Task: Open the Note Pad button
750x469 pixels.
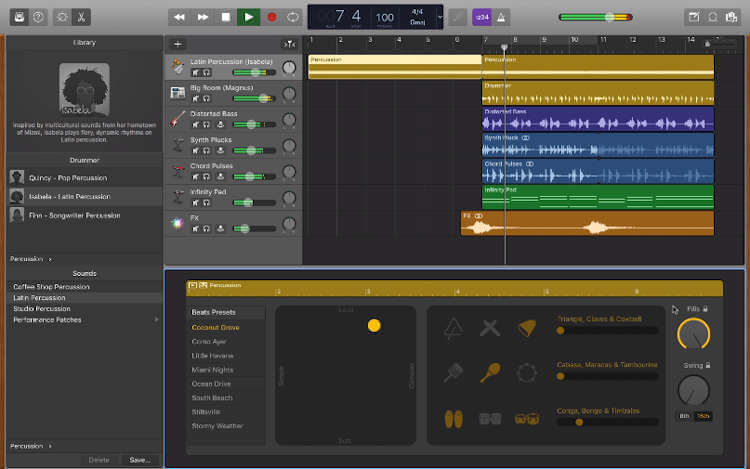Action: click(x=694, y=17)
